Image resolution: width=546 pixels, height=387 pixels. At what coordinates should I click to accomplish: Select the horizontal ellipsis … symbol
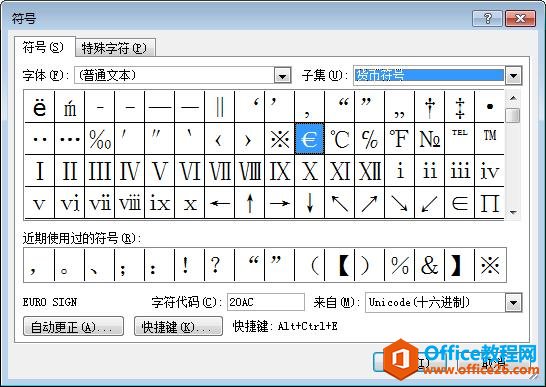(70, 139)
